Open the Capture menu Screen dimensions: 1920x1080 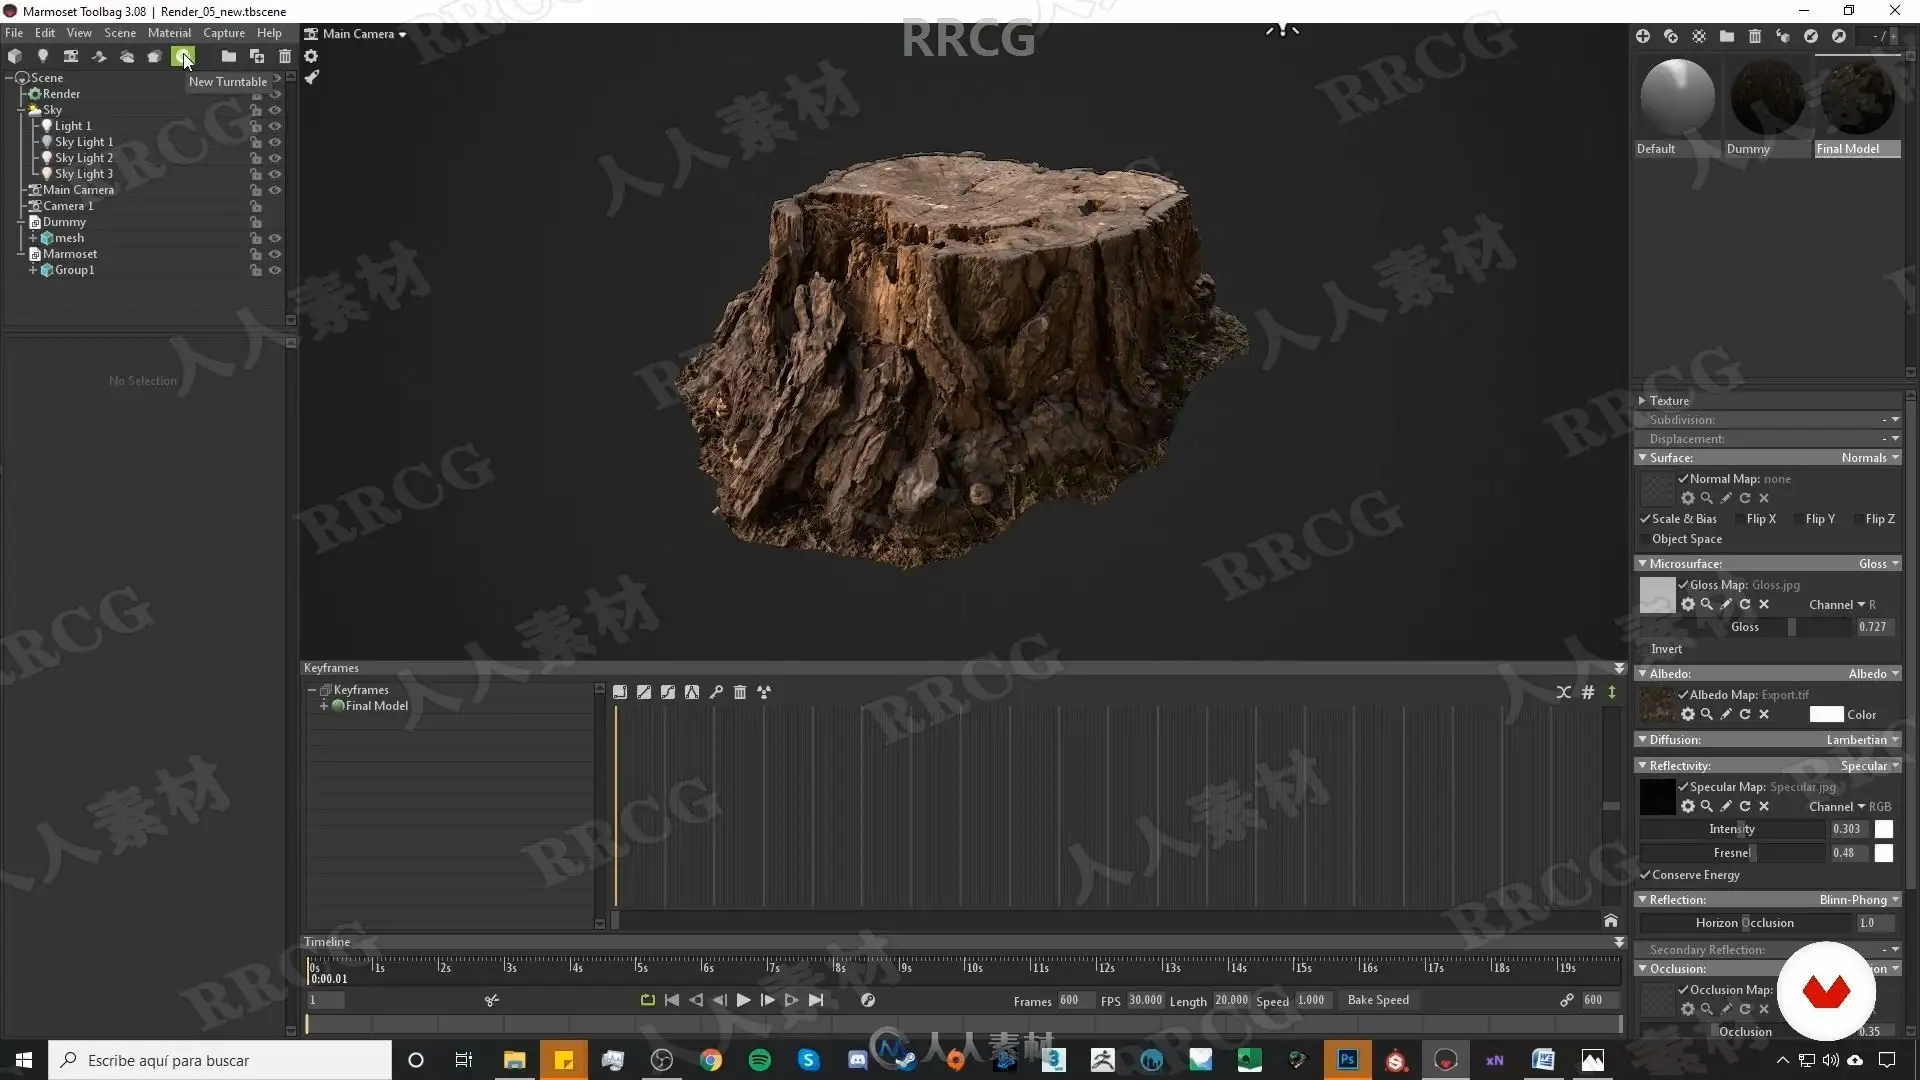click(x=224, y=33)
